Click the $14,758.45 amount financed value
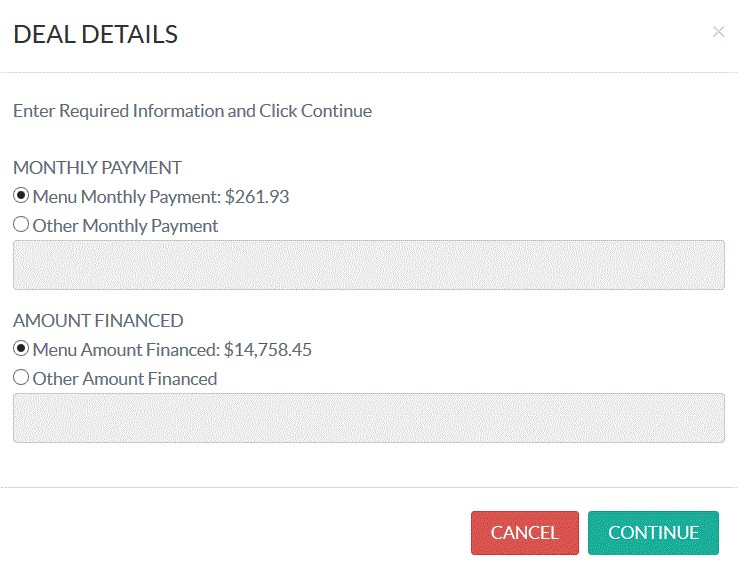 268,350
